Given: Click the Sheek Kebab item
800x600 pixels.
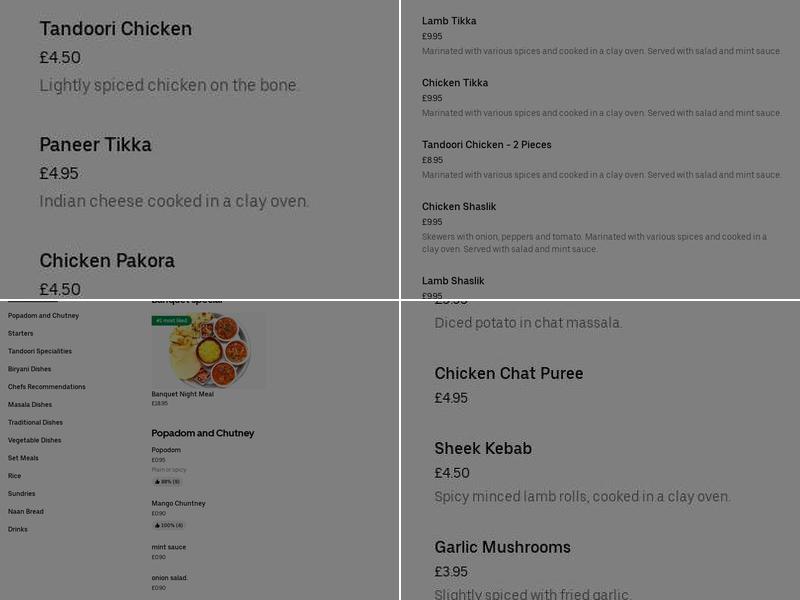Looking at the screenshot, I should (x=483, y=448).
